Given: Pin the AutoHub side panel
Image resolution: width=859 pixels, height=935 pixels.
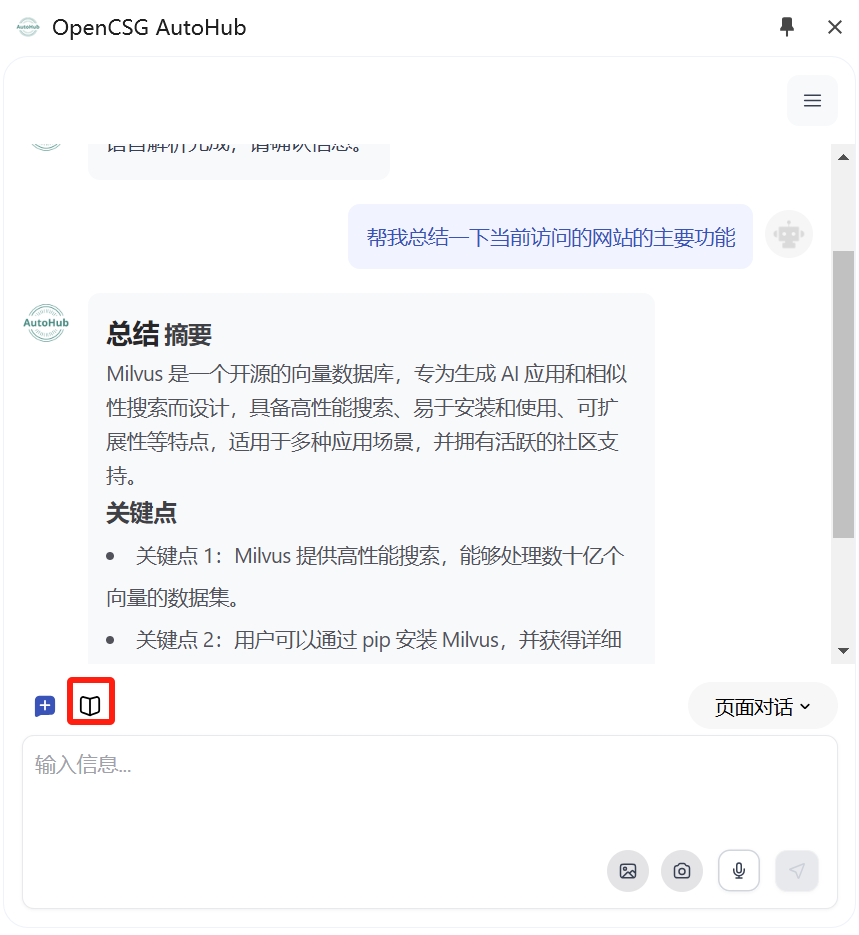Looking at the screenshot, I should click(x=787, y=27).
